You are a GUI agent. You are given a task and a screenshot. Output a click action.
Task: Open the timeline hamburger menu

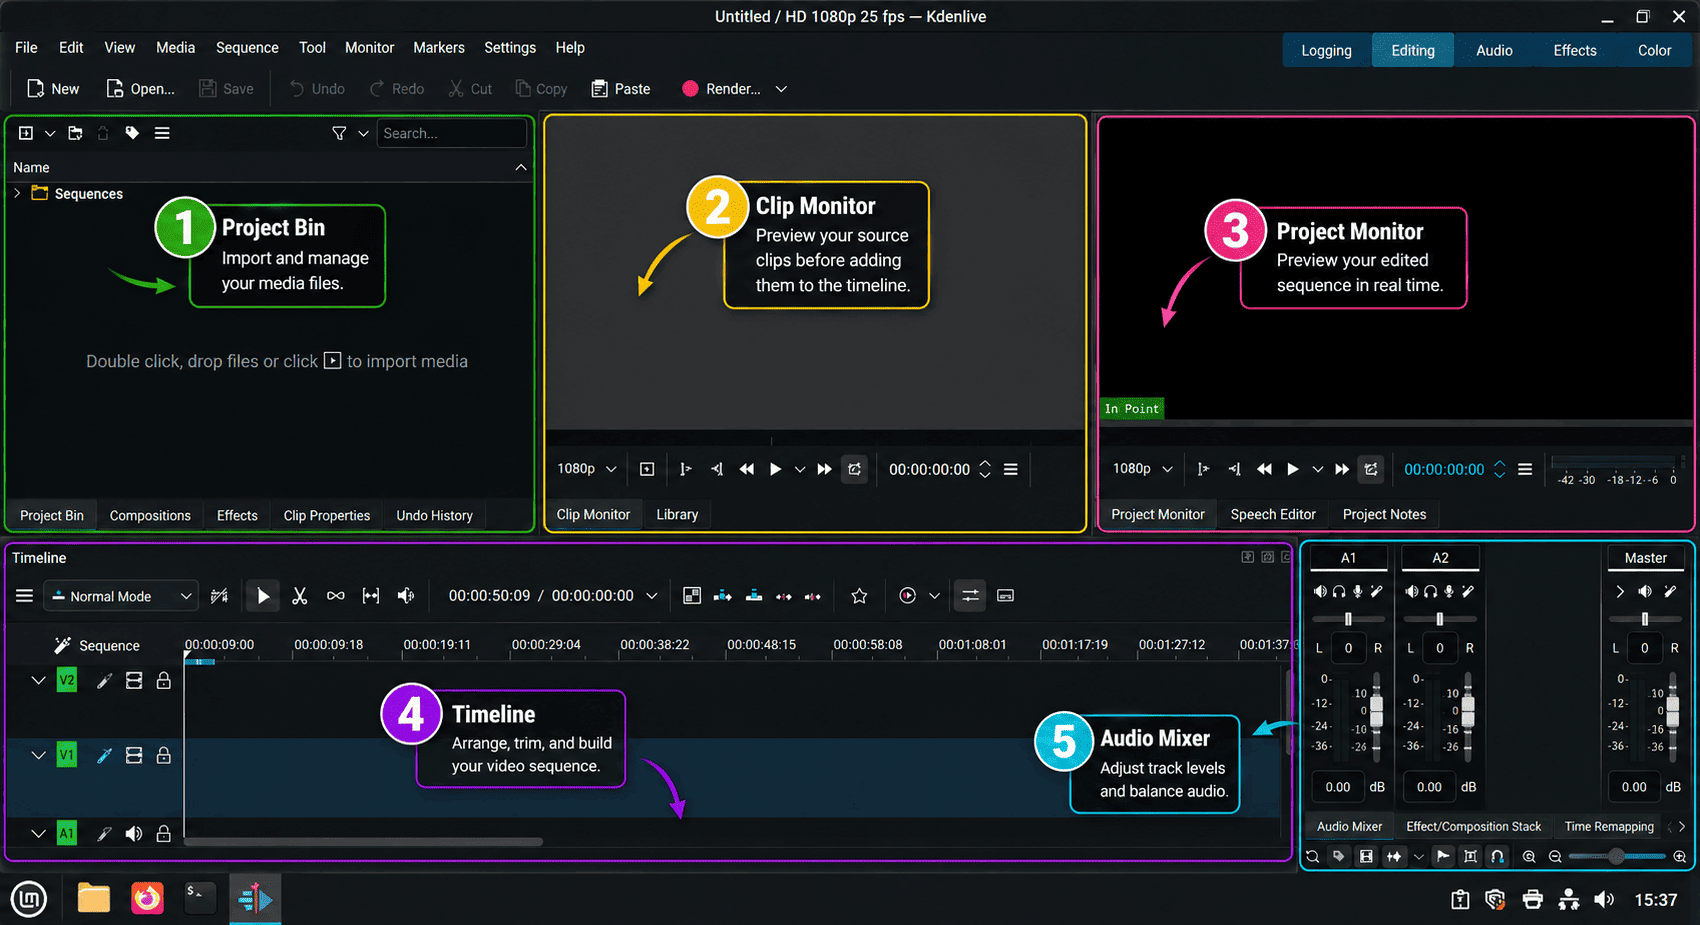[x=25, y=596]
